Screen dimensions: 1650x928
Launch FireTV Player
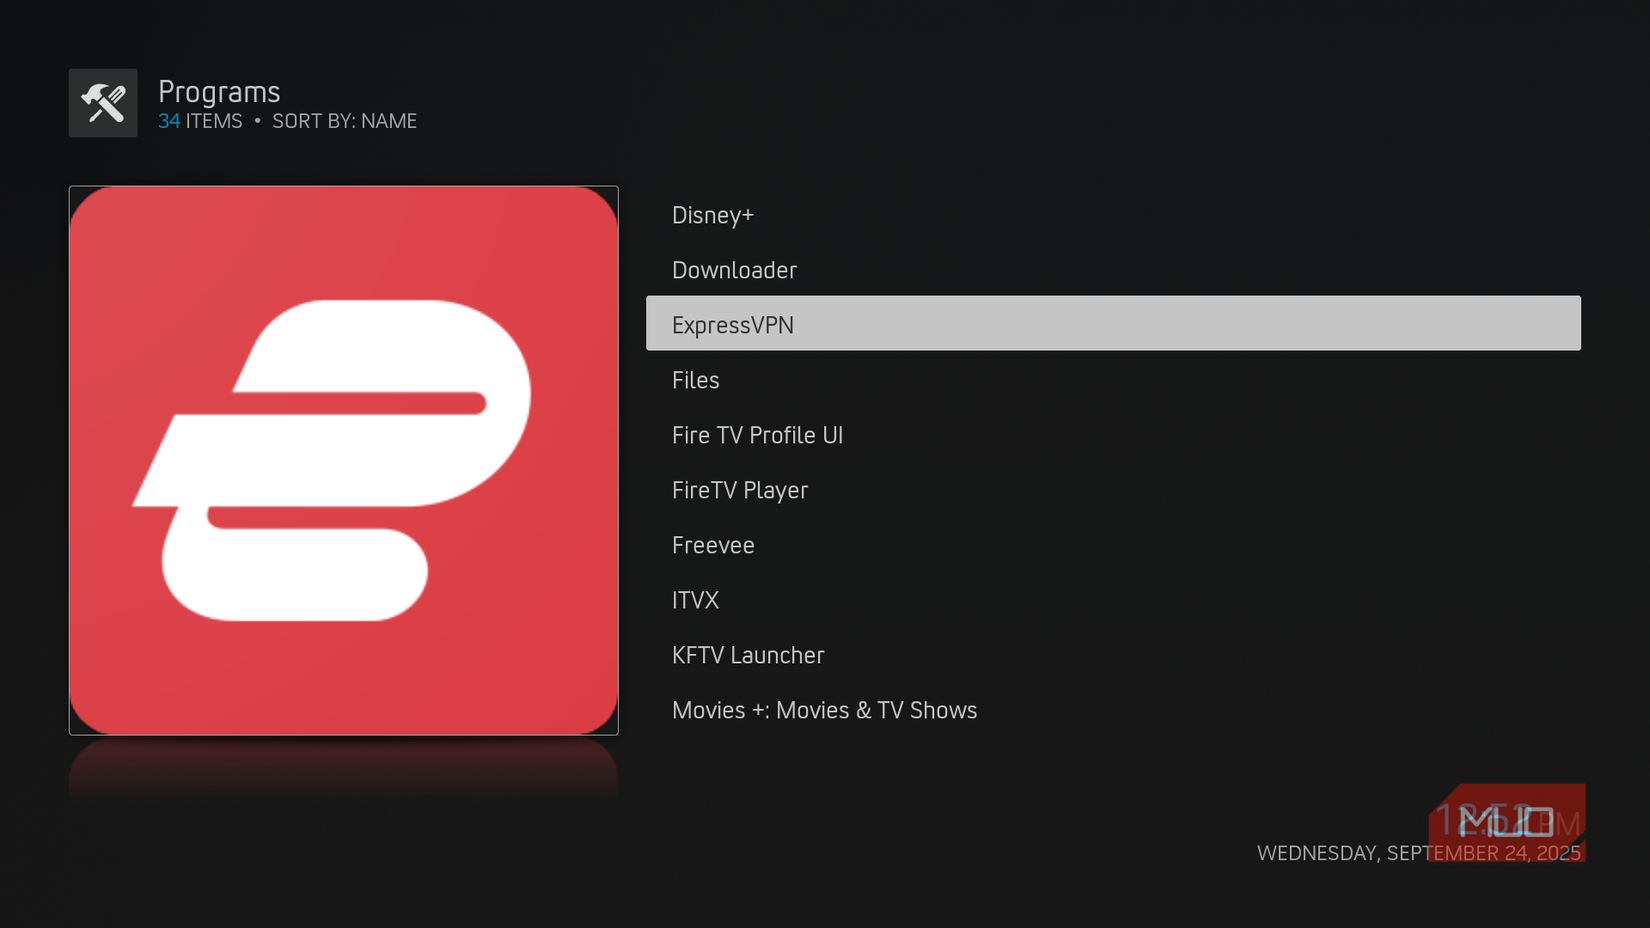(740, 489)
